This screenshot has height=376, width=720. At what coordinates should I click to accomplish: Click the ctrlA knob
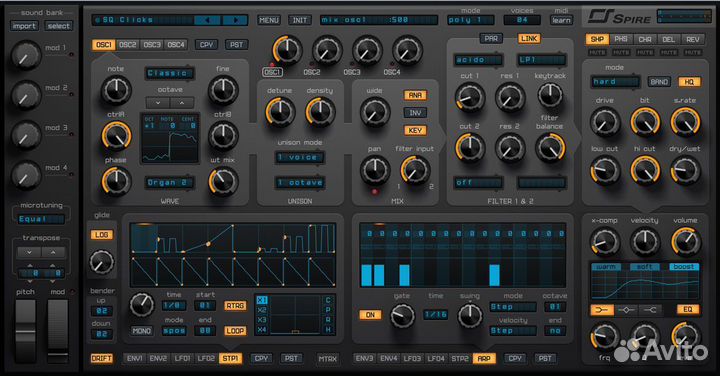point(116,136)
